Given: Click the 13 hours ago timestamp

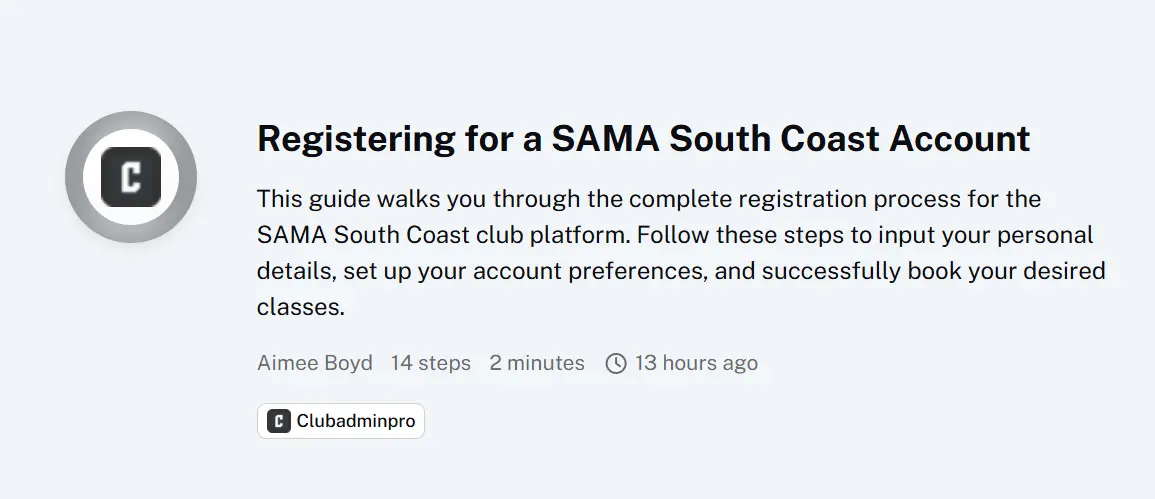Looking at the screenshot, I should 697,363.
